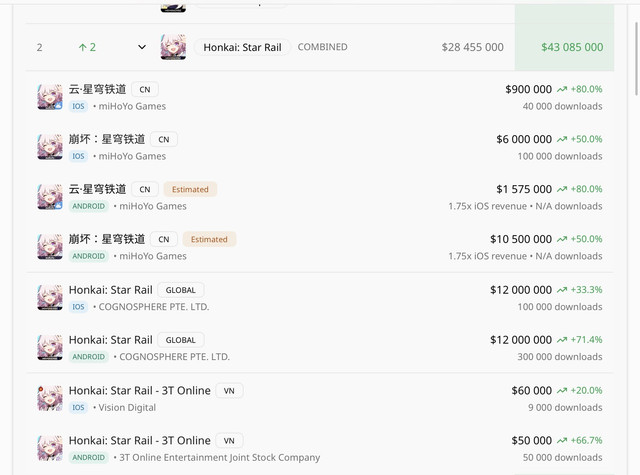Click the COMBINED label
The image size is (640, 475).
(x=322, y=47)
